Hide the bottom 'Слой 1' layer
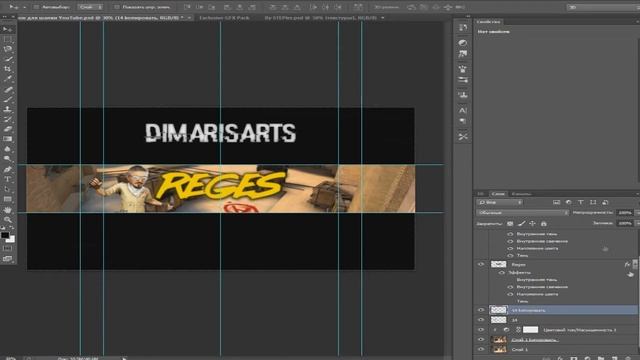 [481, 349]
